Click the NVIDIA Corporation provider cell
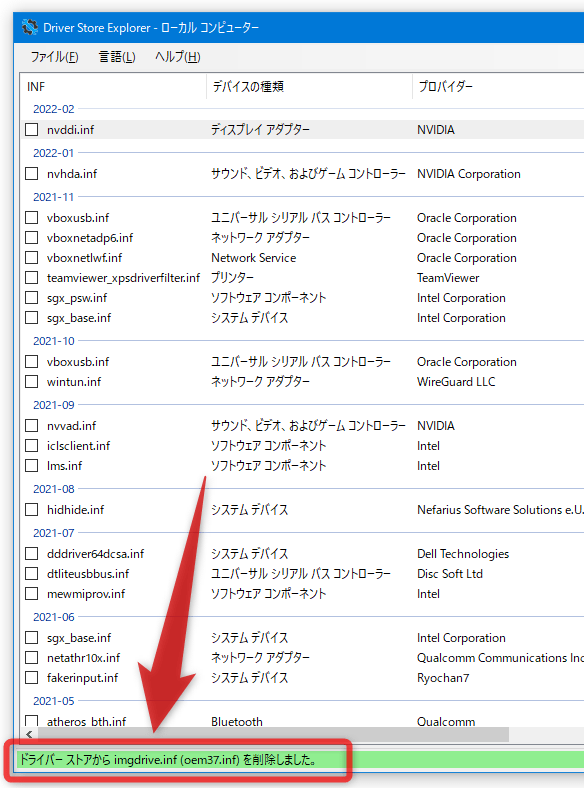Image resolution: width=584 pixels, height=788 pixels. pyautogui.click(x=469, y=174)
